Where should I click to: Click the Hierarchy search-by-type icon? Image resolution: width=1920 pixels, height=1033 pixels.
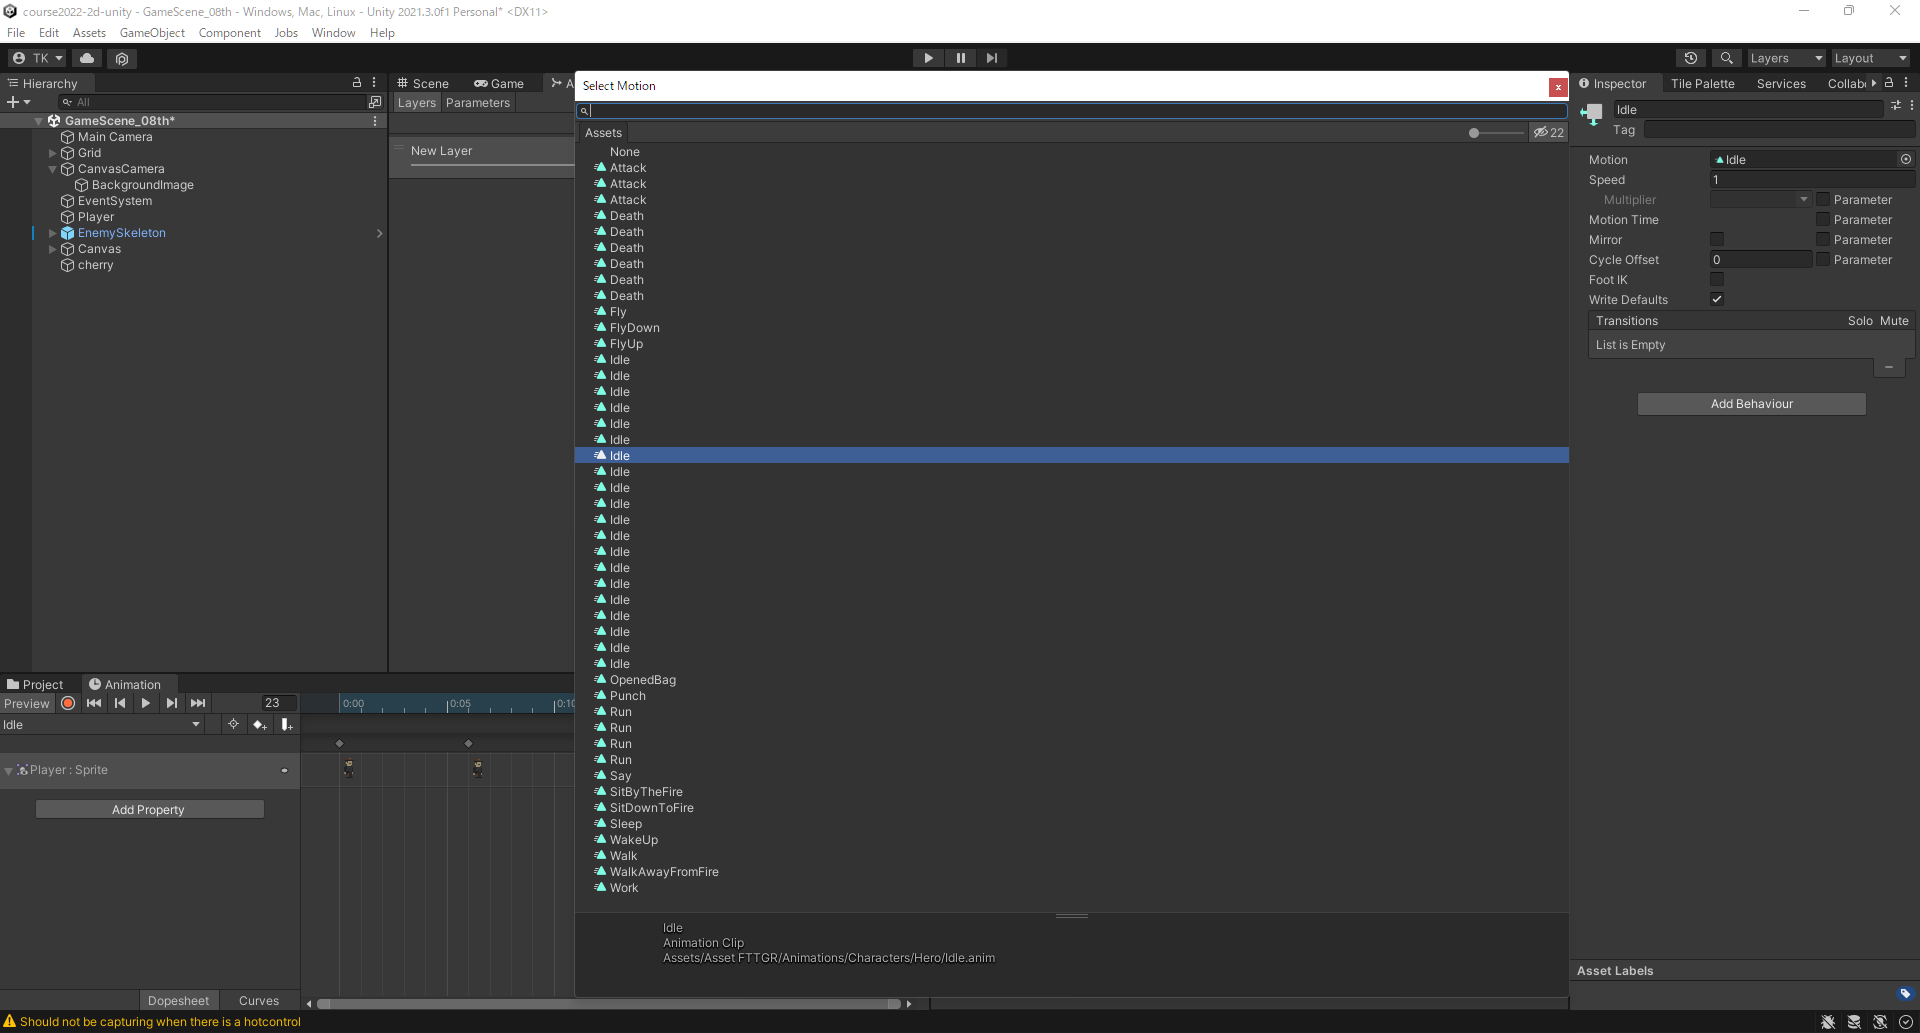(x=375, y=102)
